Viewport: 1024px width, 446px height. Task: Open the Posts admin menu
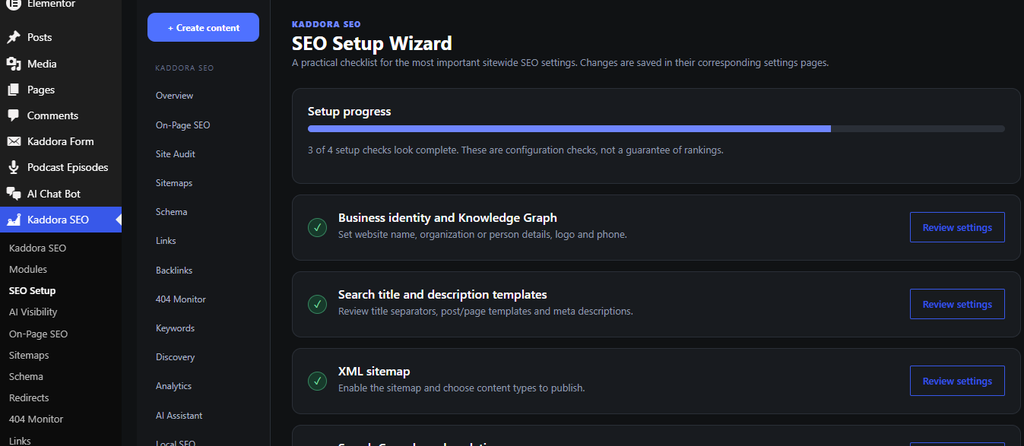point(61,37)
